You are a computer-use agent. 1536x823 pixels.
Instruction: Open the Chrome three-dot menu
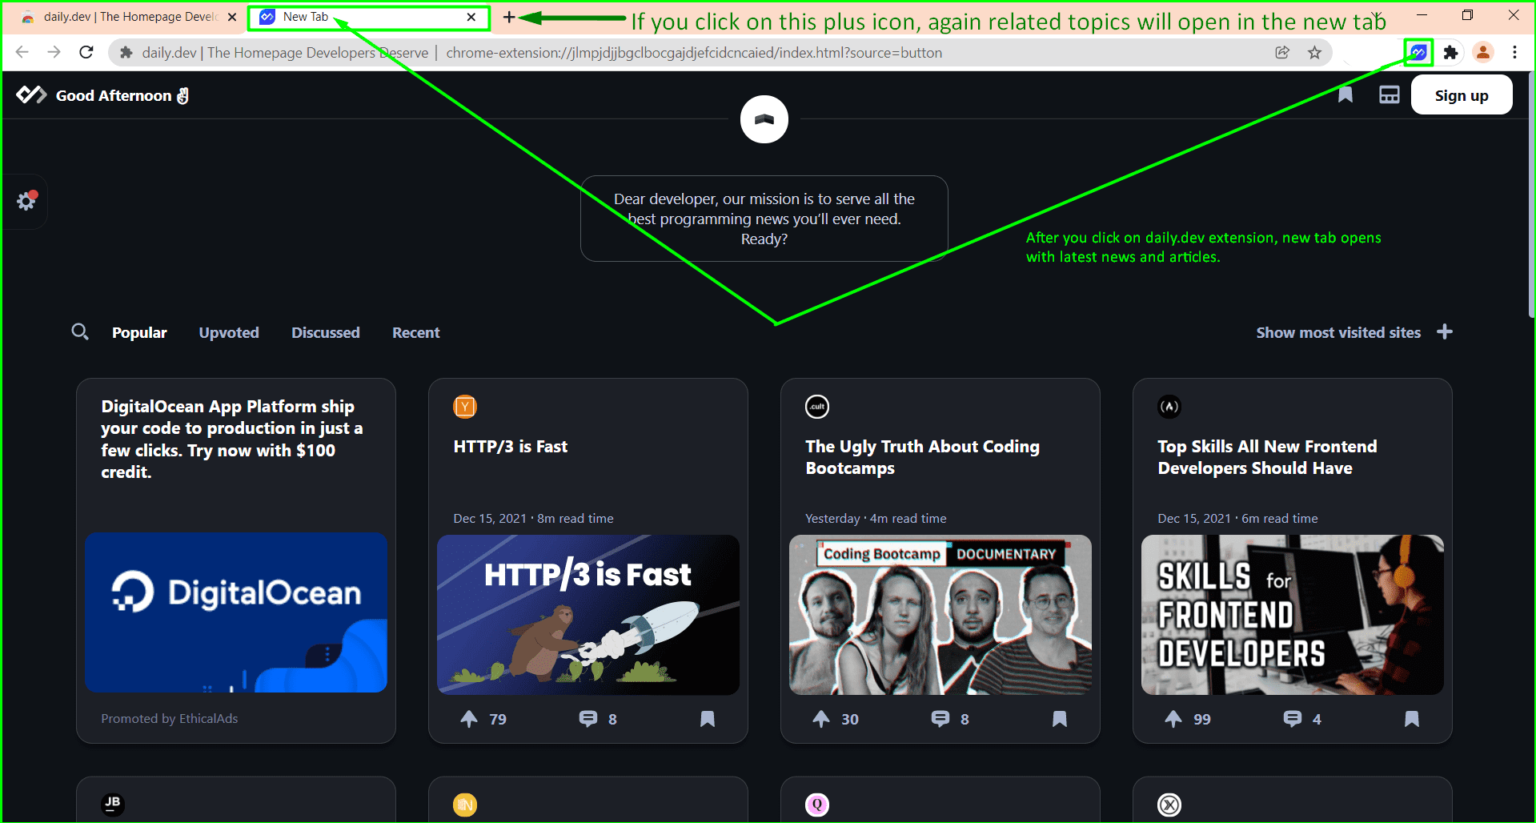pyautogui.click(x=1516, y=52)
